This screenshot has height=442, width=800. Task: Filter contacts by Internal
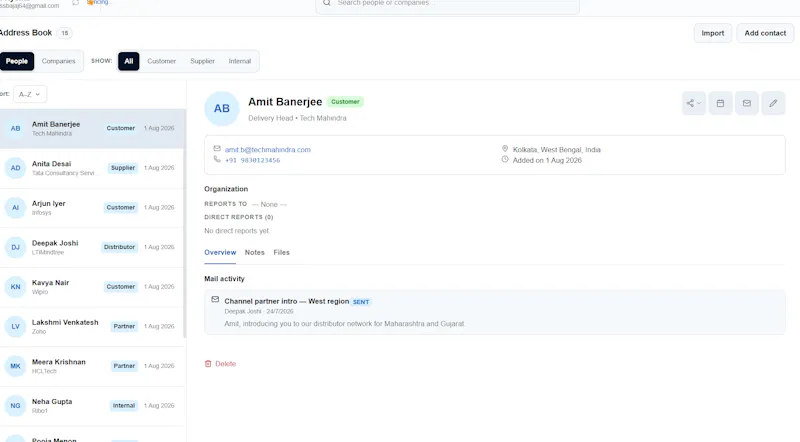coord(239,61)
